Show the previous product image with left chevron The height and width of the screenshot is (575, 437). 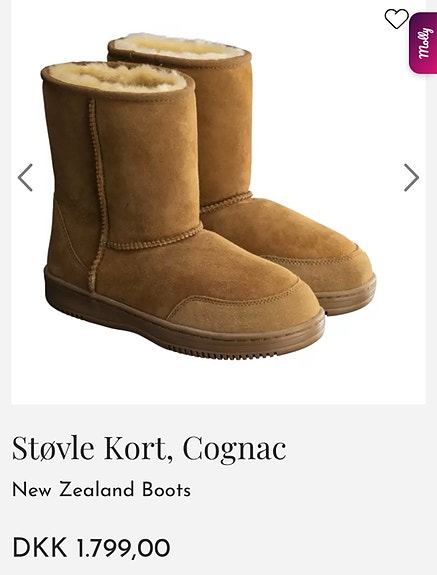click(x=25, y=177)
